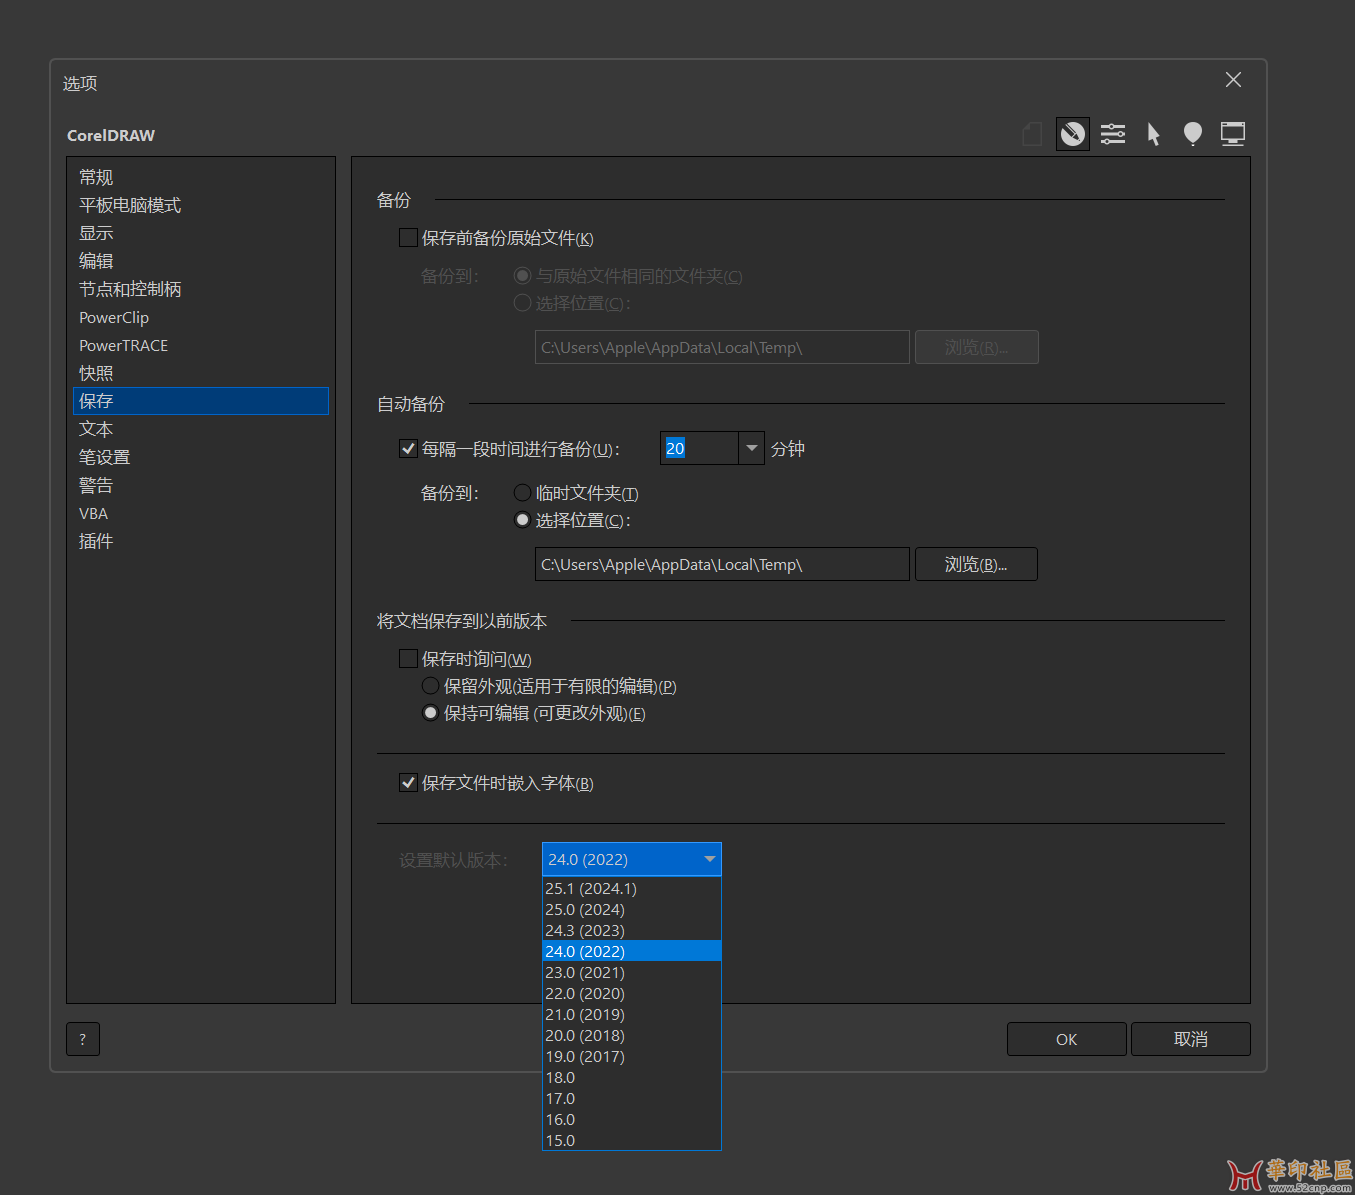The image size is (1355, 1195).
Task: Collapse the 设置默认版本 dropdown showing 24.0 (2022)
Action: pos(632,859)
